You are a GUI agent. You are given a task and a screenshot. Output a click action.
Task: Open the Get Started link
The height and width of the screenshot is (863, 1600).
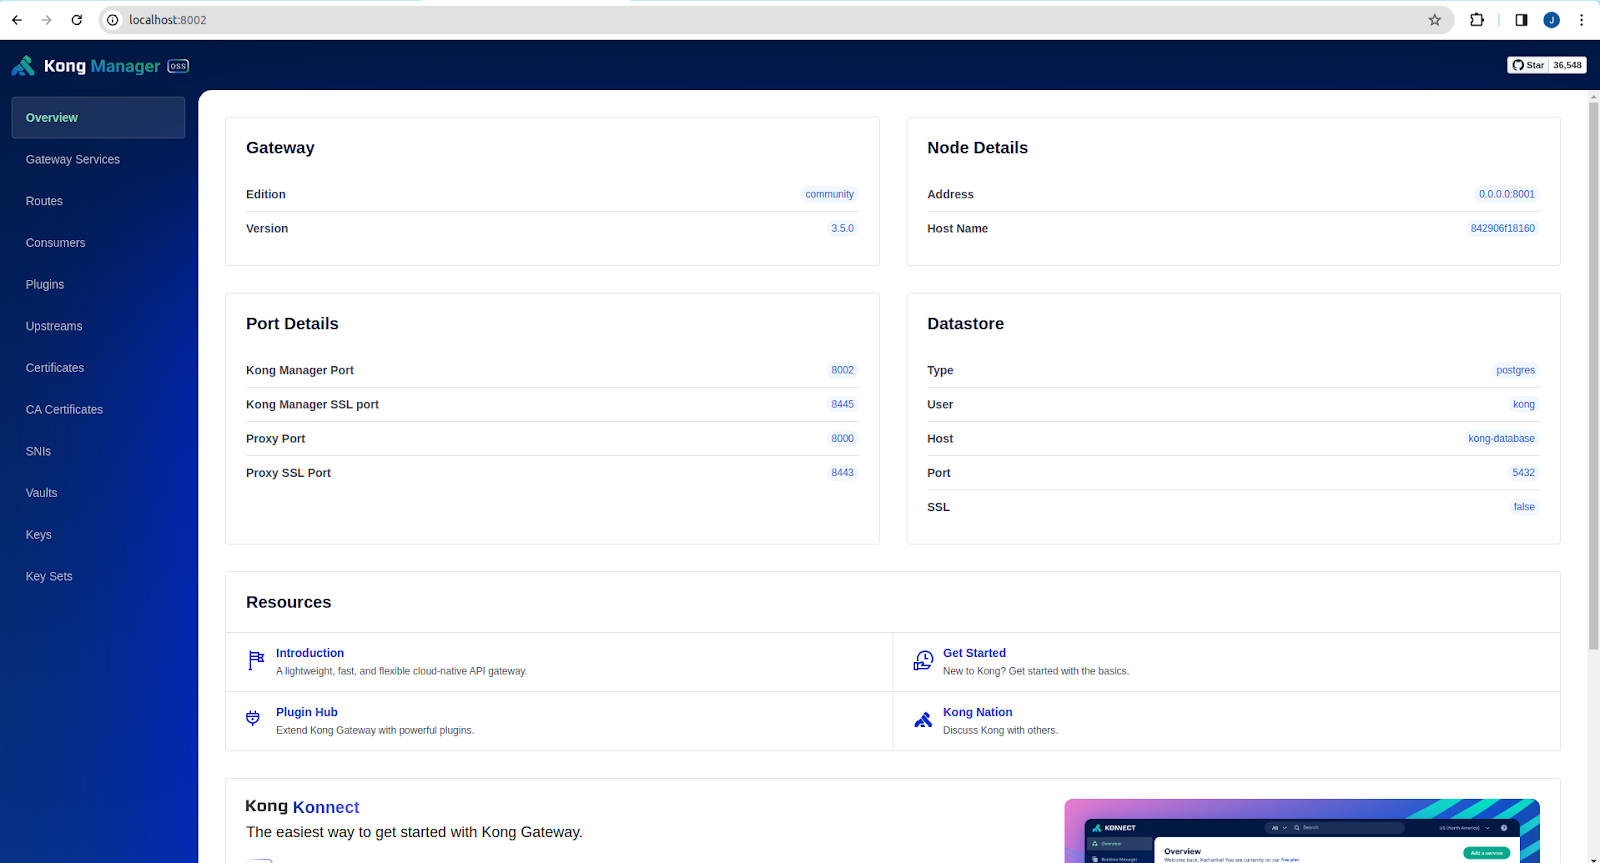(974, 653)
